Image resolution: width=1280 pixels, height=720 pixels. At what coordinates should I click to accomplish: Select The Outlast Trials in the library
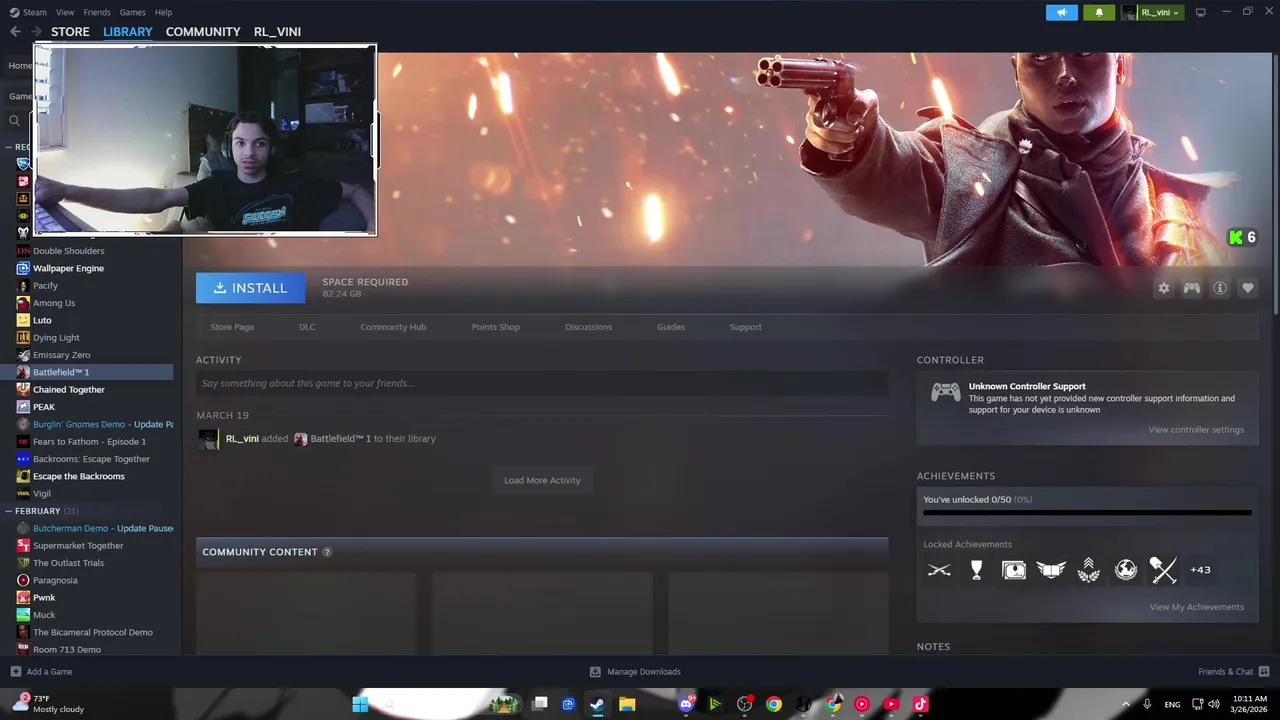tap(68, 563)
